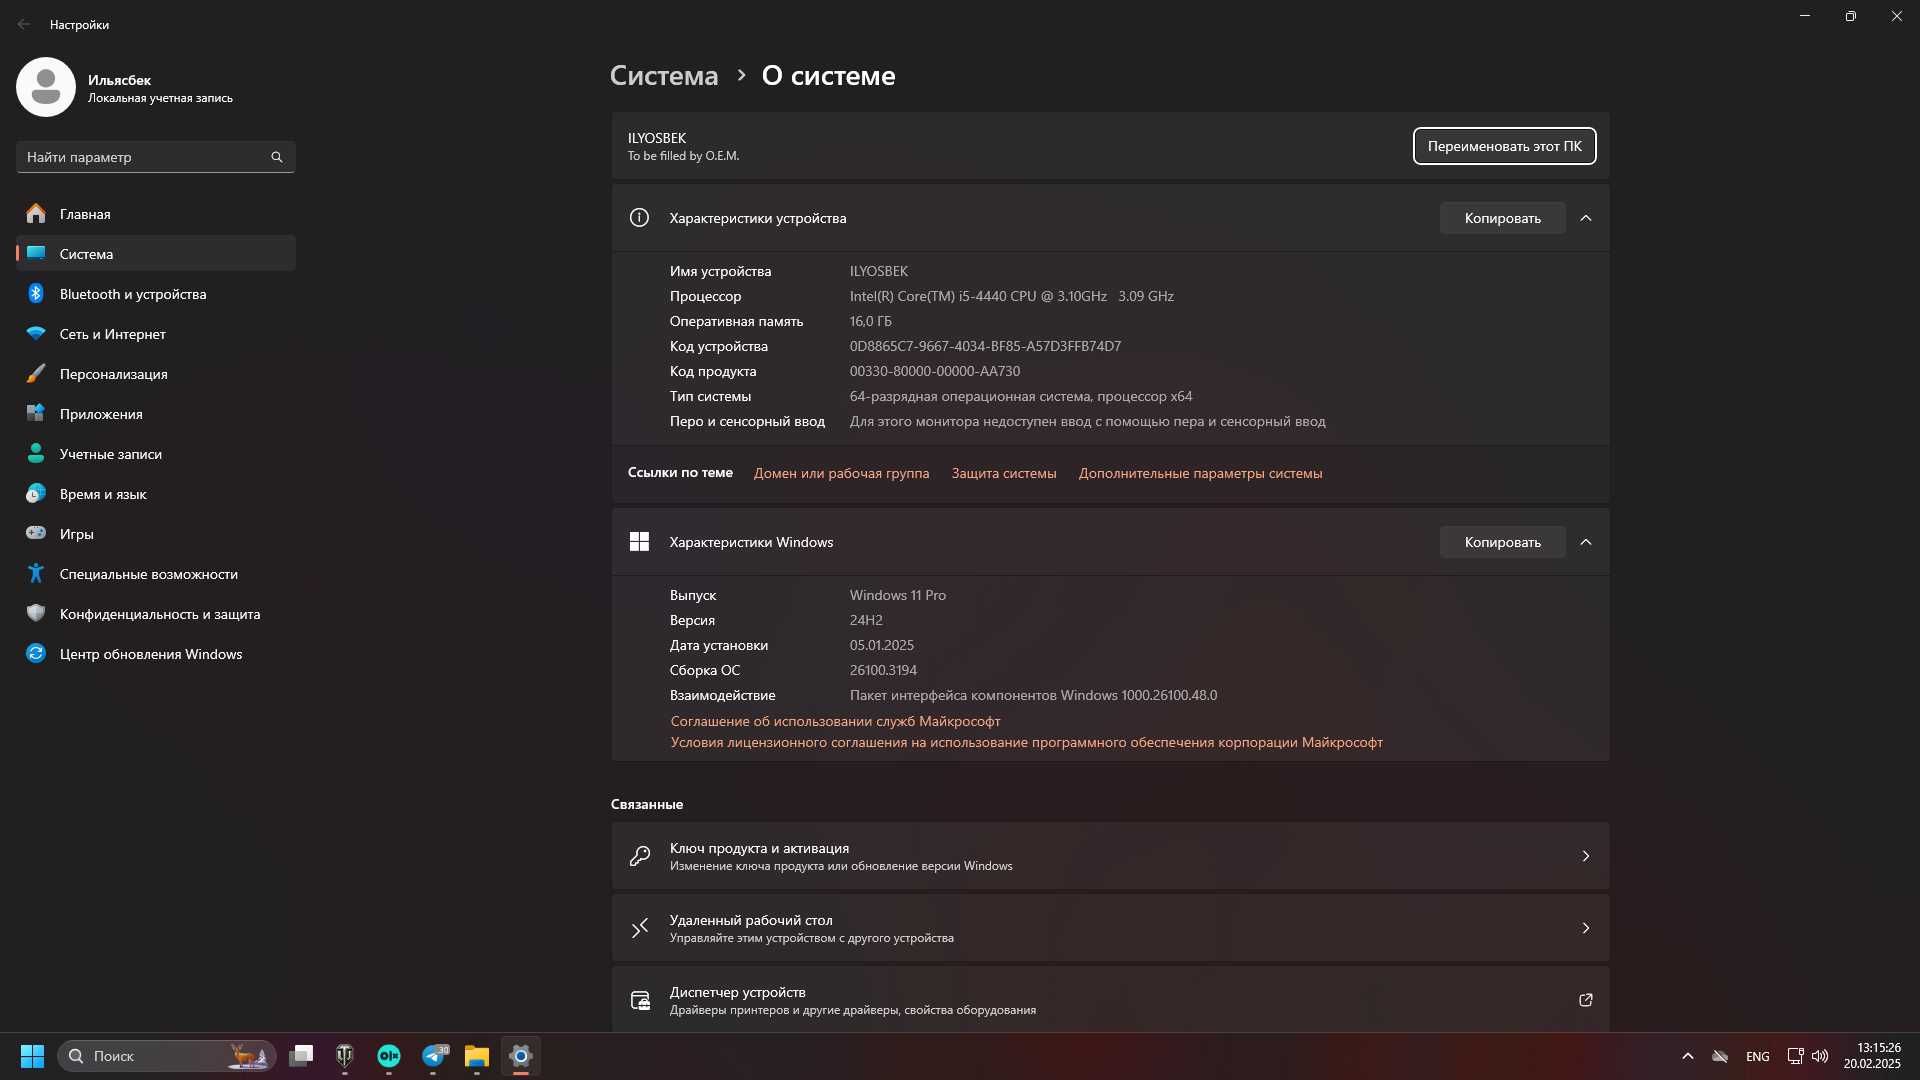This screenshot has width=1920, height=1080.
Task: Select Приложения in the sidebar
Action: point(155,414)
